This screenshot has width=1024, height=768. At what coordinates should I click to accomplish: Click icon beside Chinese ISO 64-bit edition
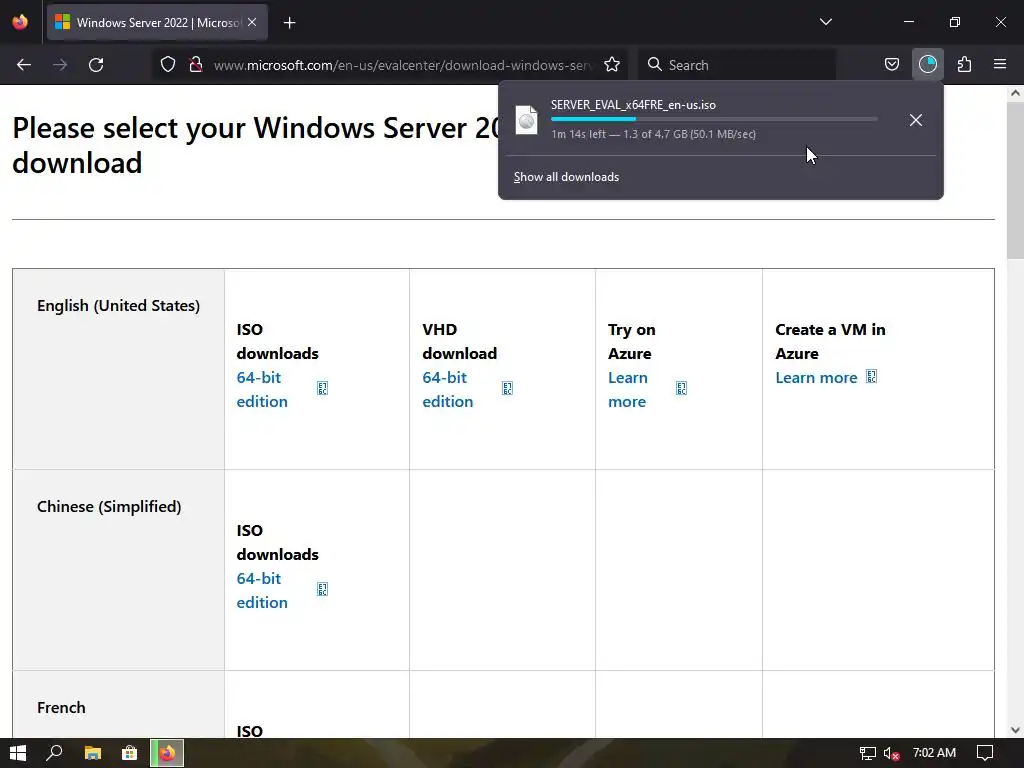[x=322, y=589]
